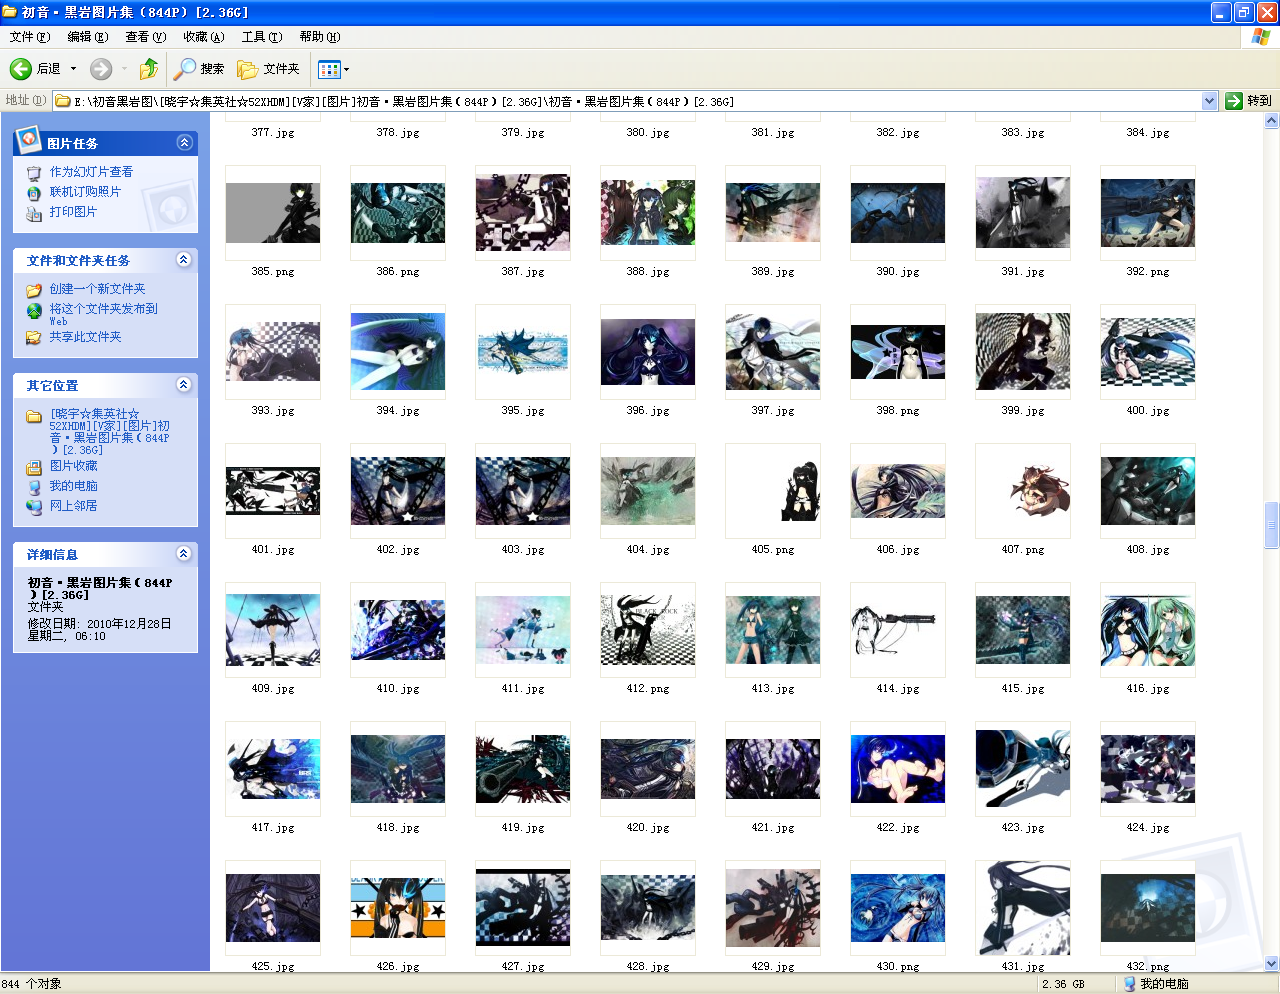Collapse the 图片任务 panel
Image resolution: width=1280 pixels, height=994 pixels.
(184, 143)
